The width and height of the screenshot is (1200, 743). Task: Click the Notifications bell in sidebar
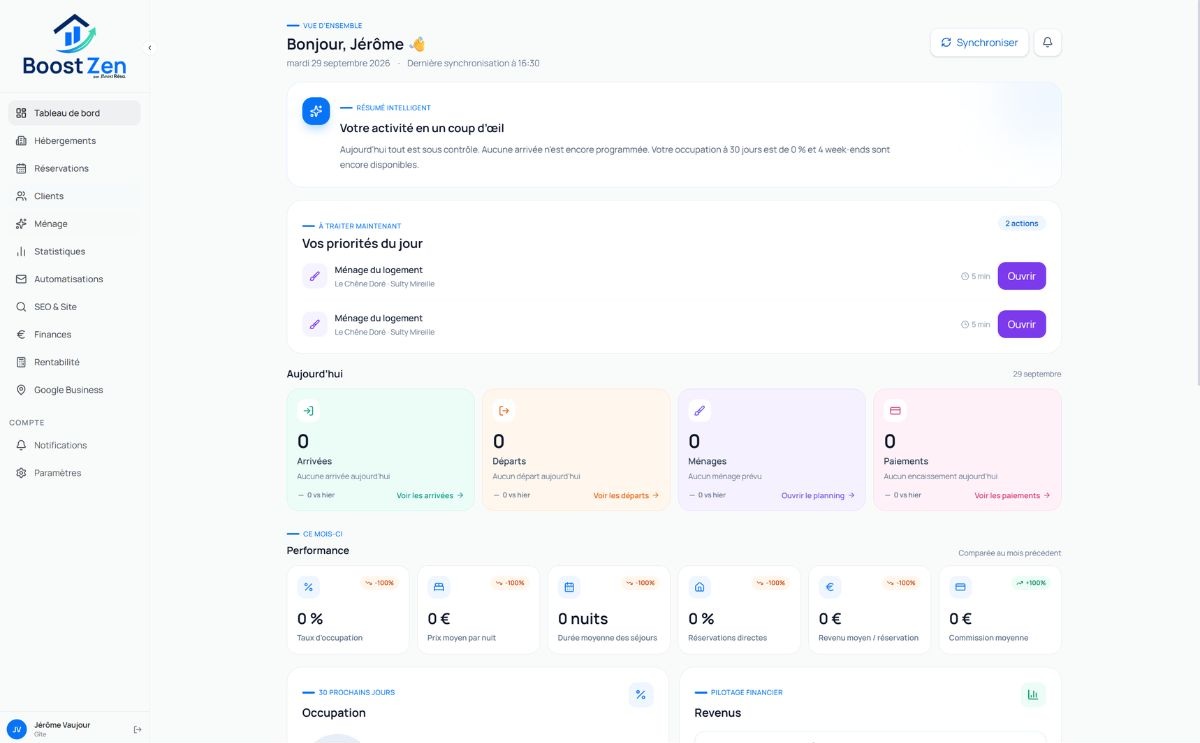21,445
